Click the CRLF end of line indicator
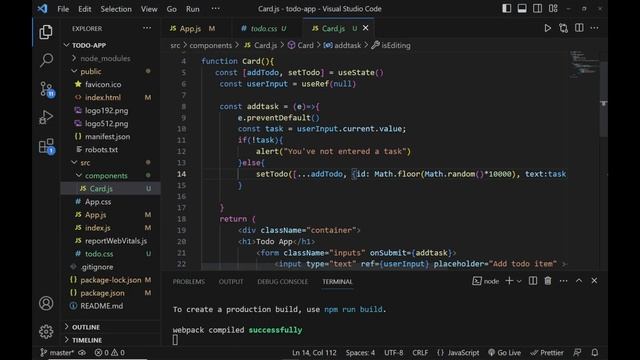Image resolution: width=640 pixels, height=360 pixels. coord(420,353)
